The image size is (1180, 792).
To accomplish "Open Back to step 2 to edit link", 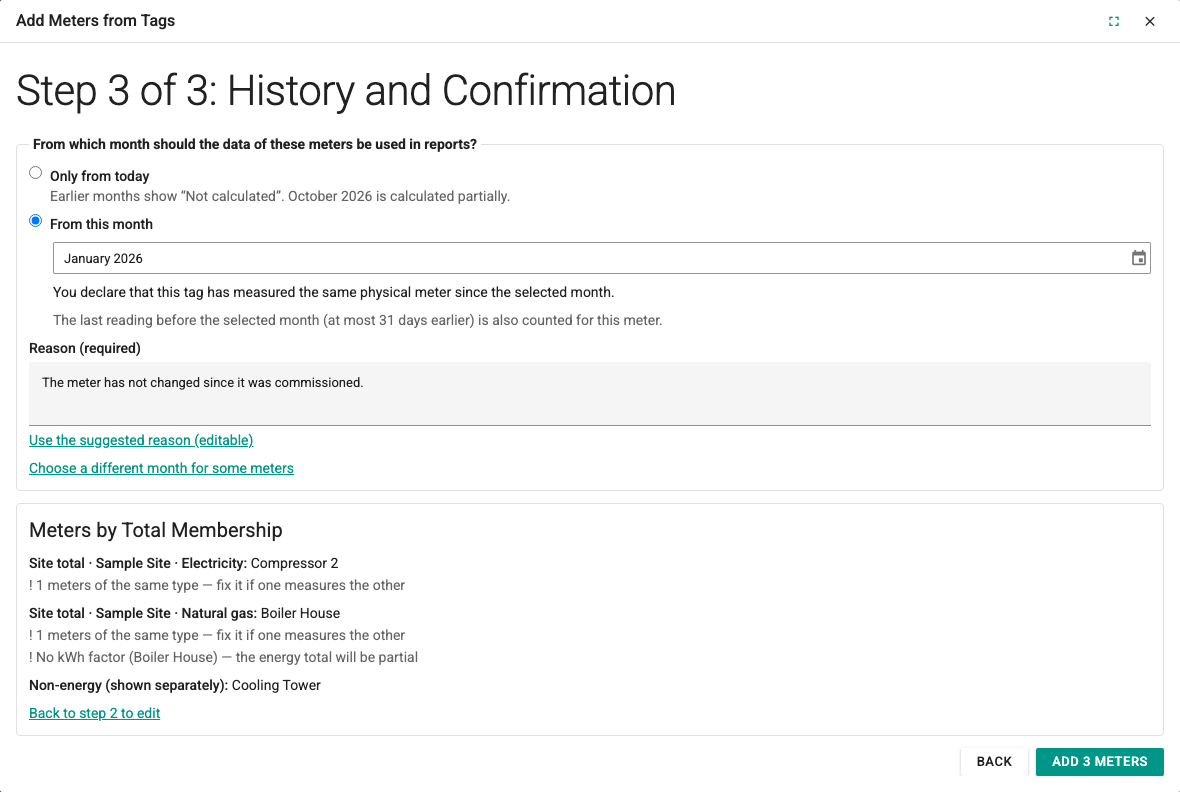I will (x=94, y=713).
